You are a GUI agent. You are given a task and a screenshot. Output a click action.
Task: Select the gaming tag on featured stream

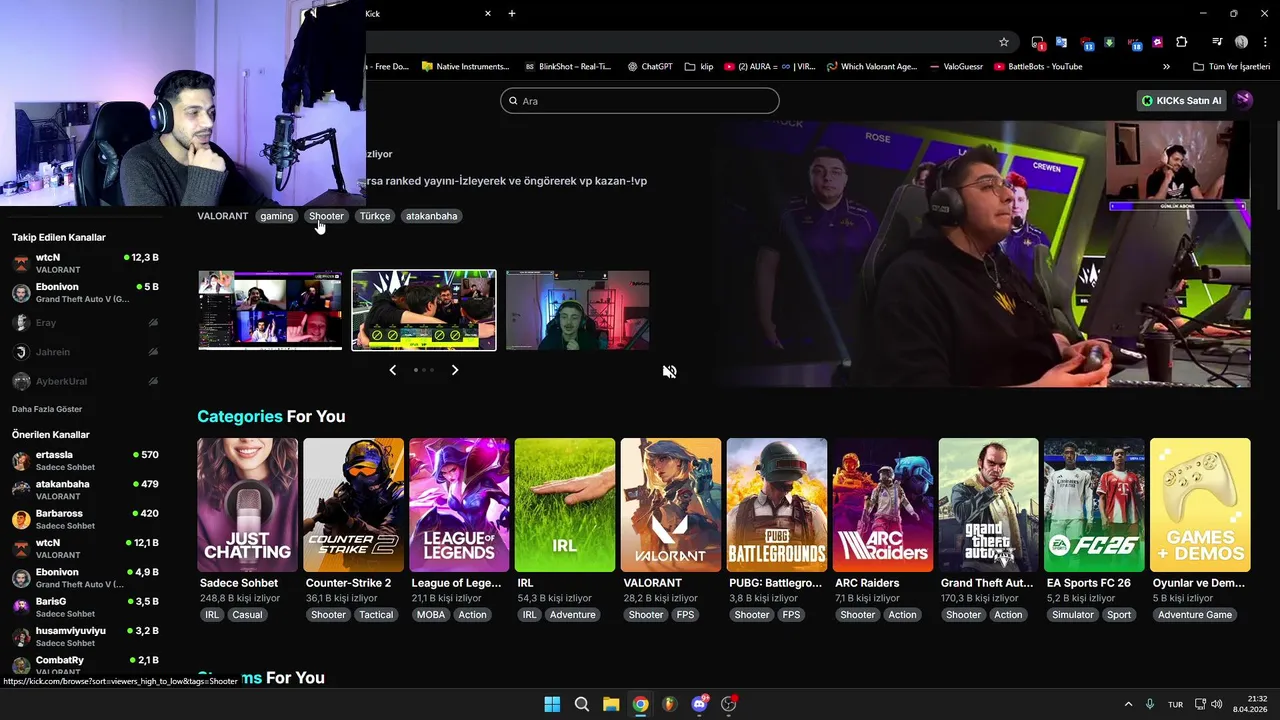[276, 216]
